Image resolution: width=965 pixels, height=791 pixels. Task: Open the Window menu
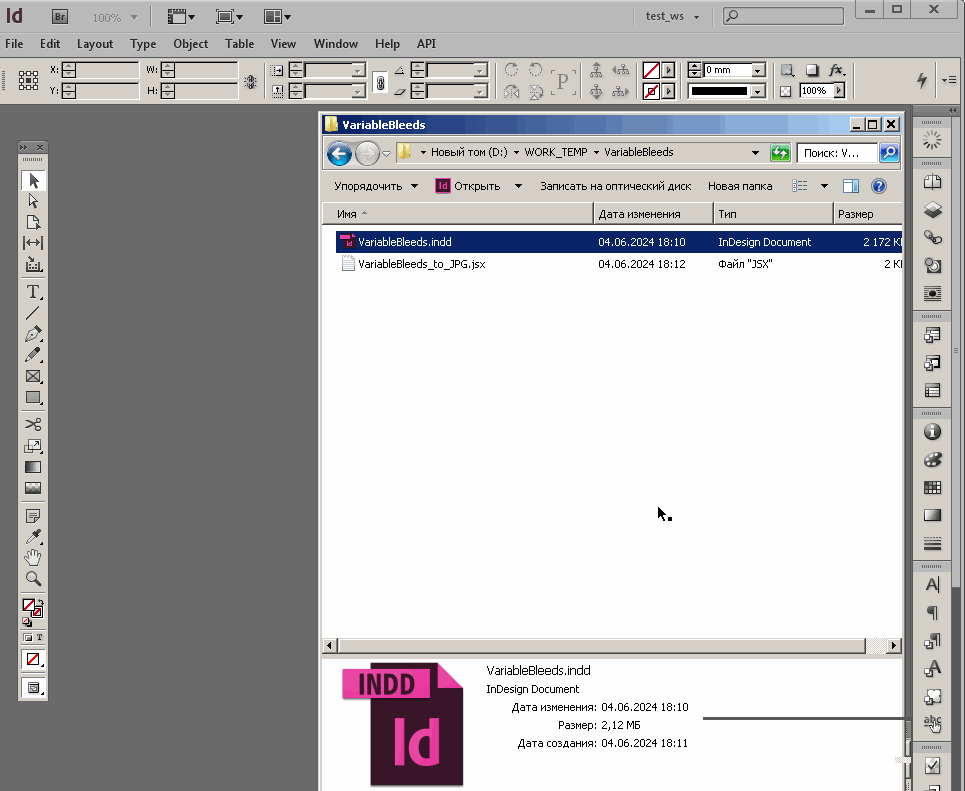(x=335, y=44)
